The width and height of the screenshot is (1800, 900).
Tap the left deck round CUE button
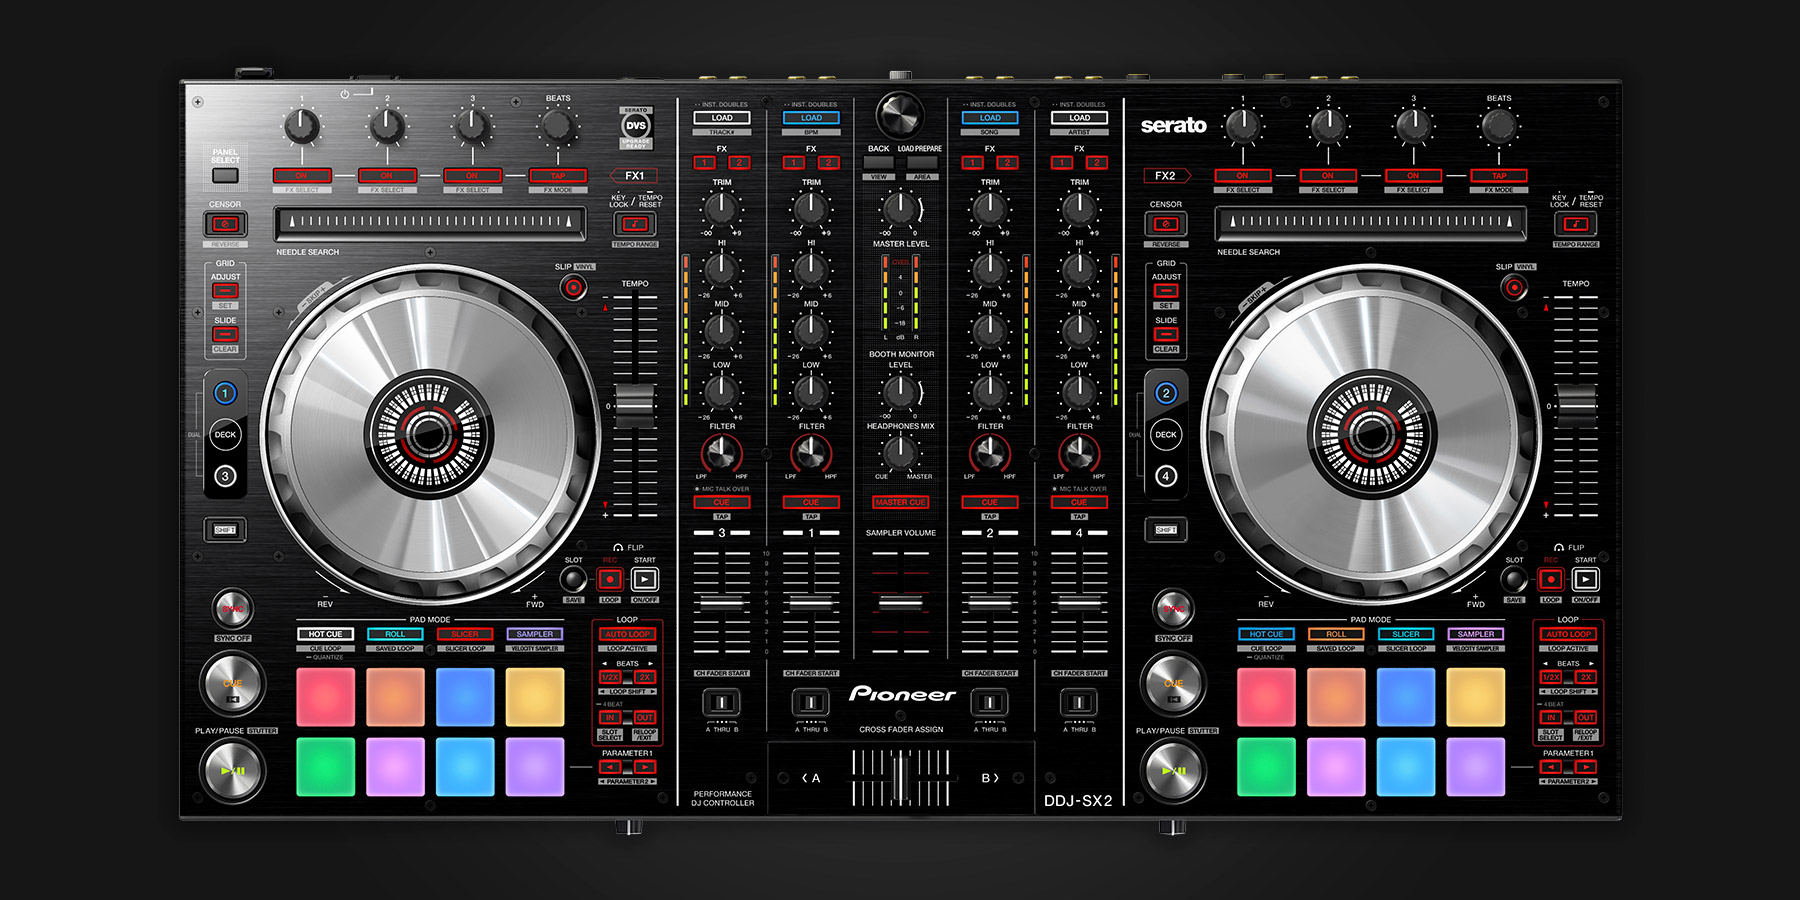click(x=232, y=684)
